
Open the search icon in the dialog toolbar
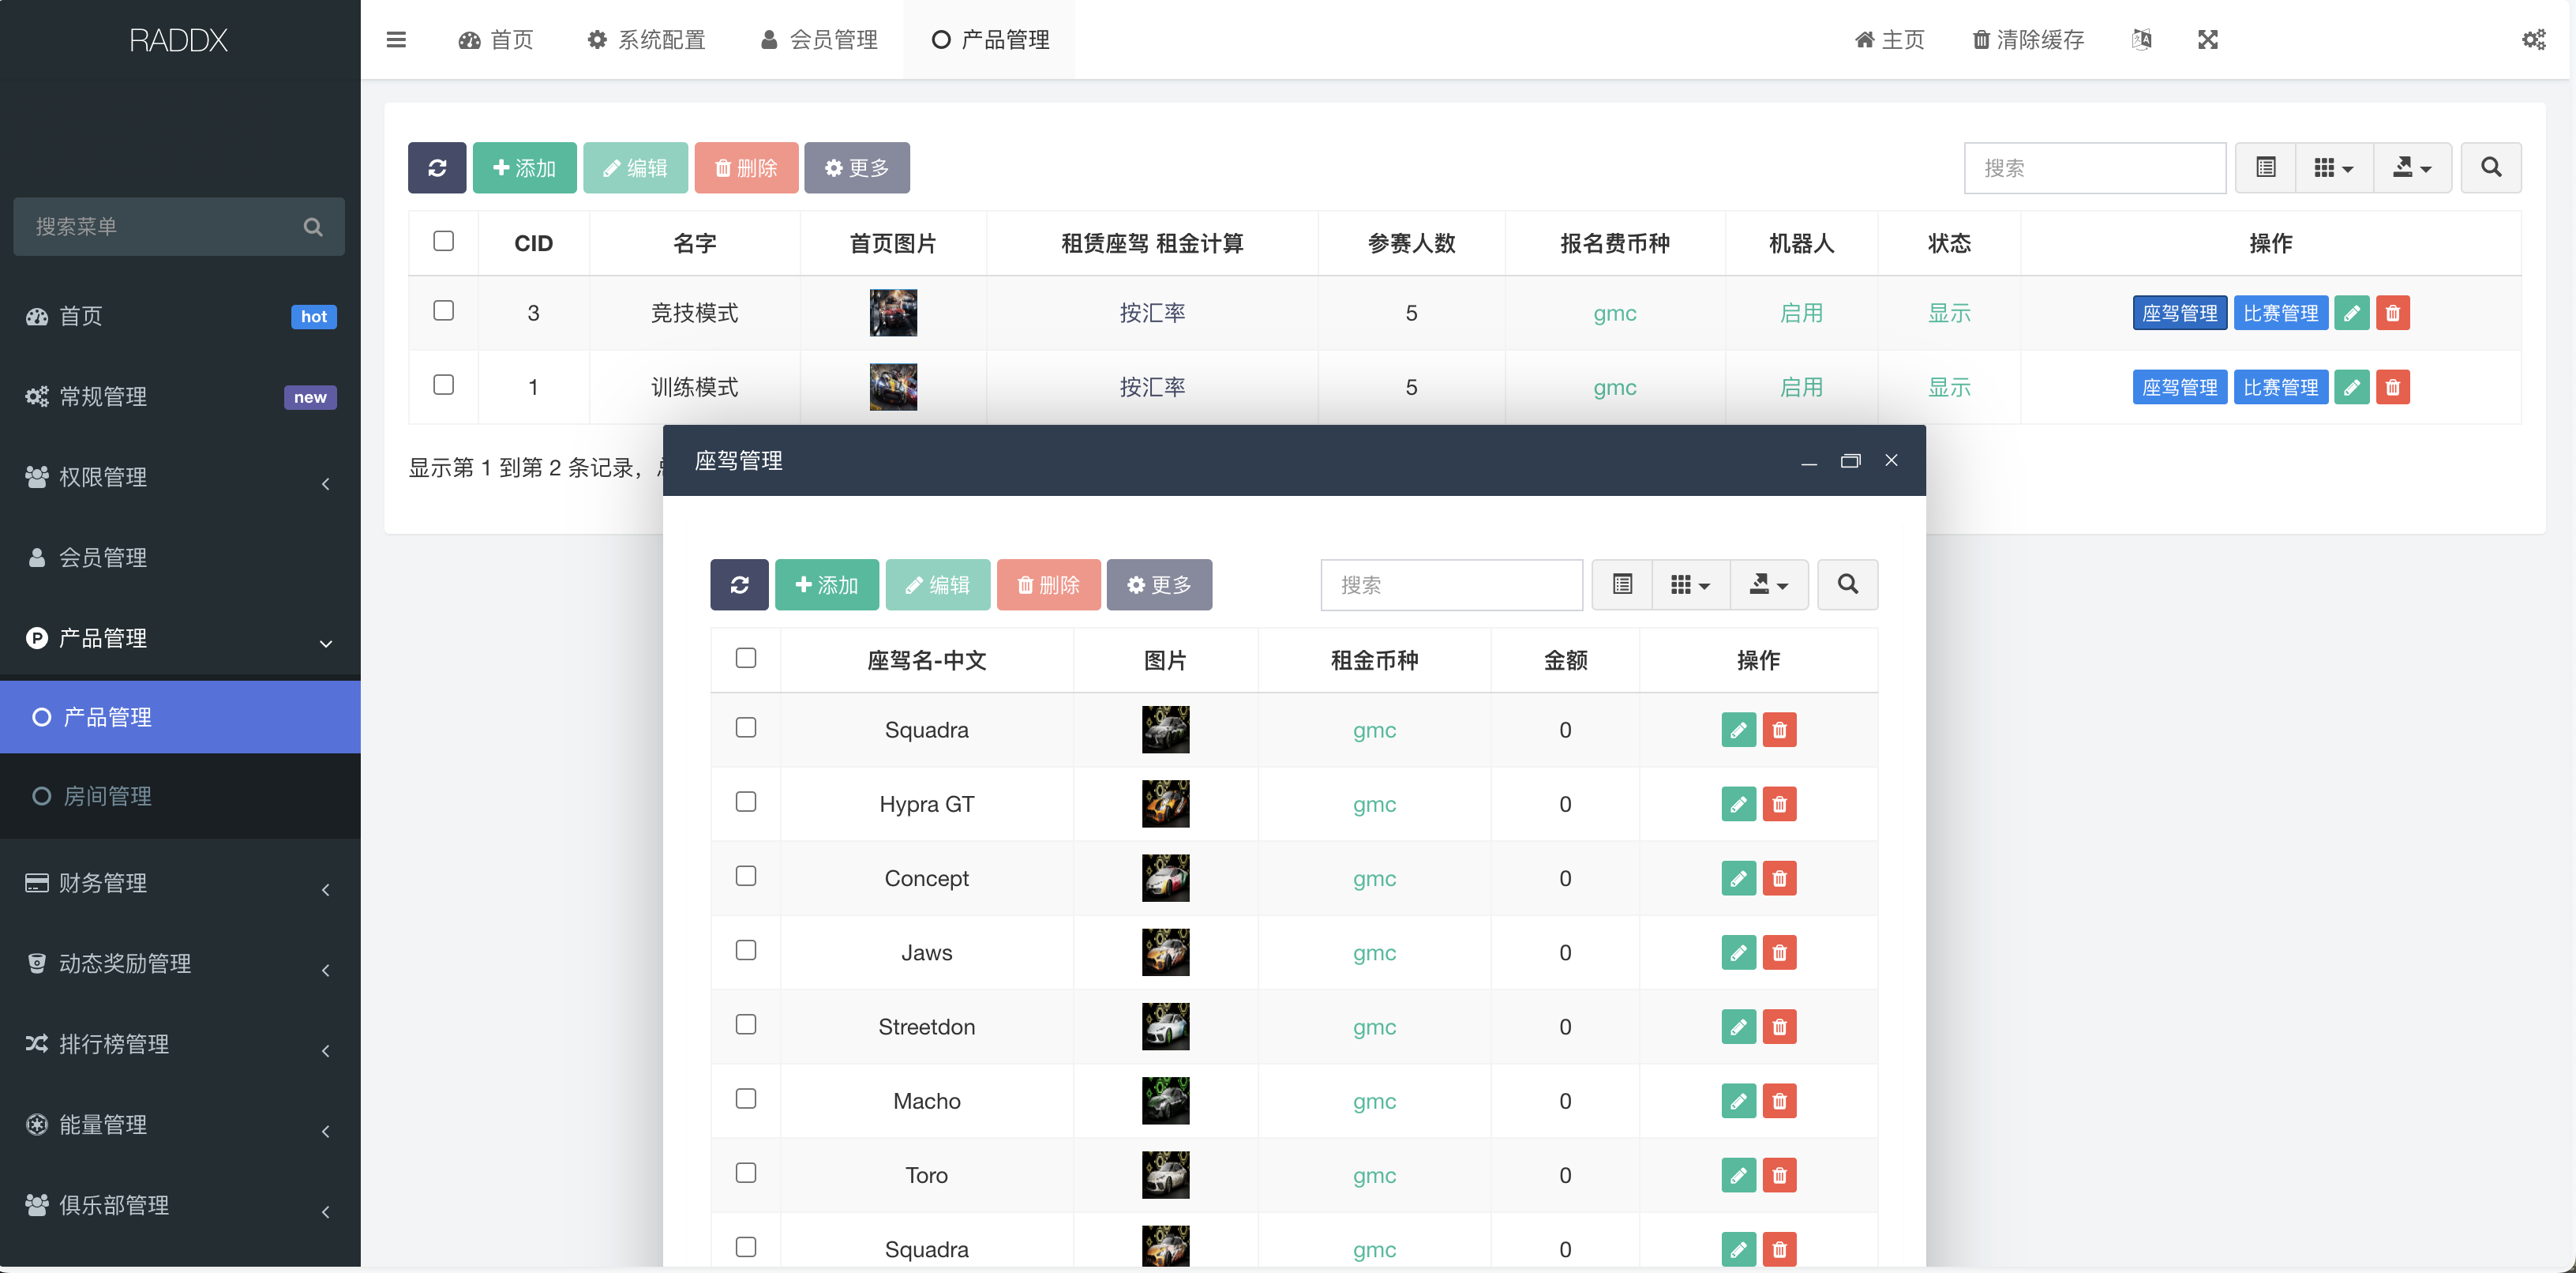1847,584
